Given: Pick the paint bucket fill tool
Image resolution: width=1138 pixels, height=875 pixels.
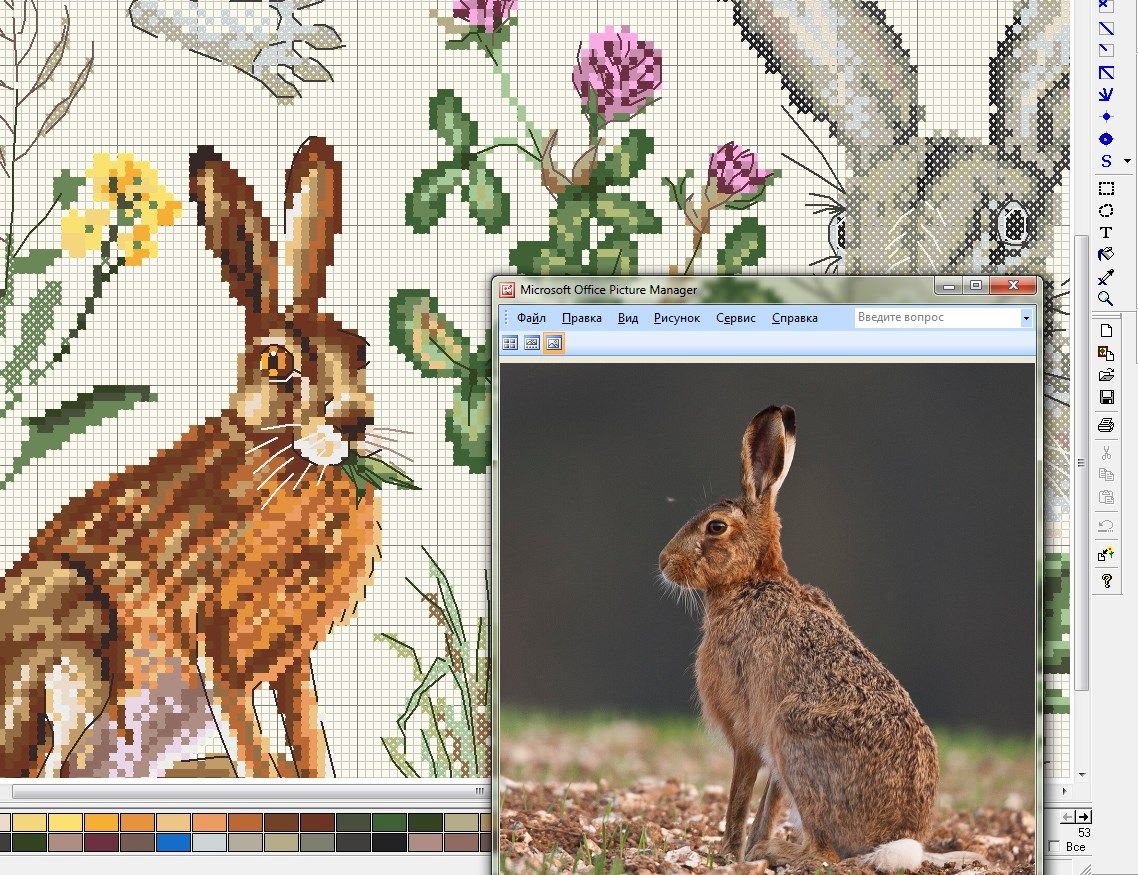Looking at the screenshot, I should tap(1106, 254).
